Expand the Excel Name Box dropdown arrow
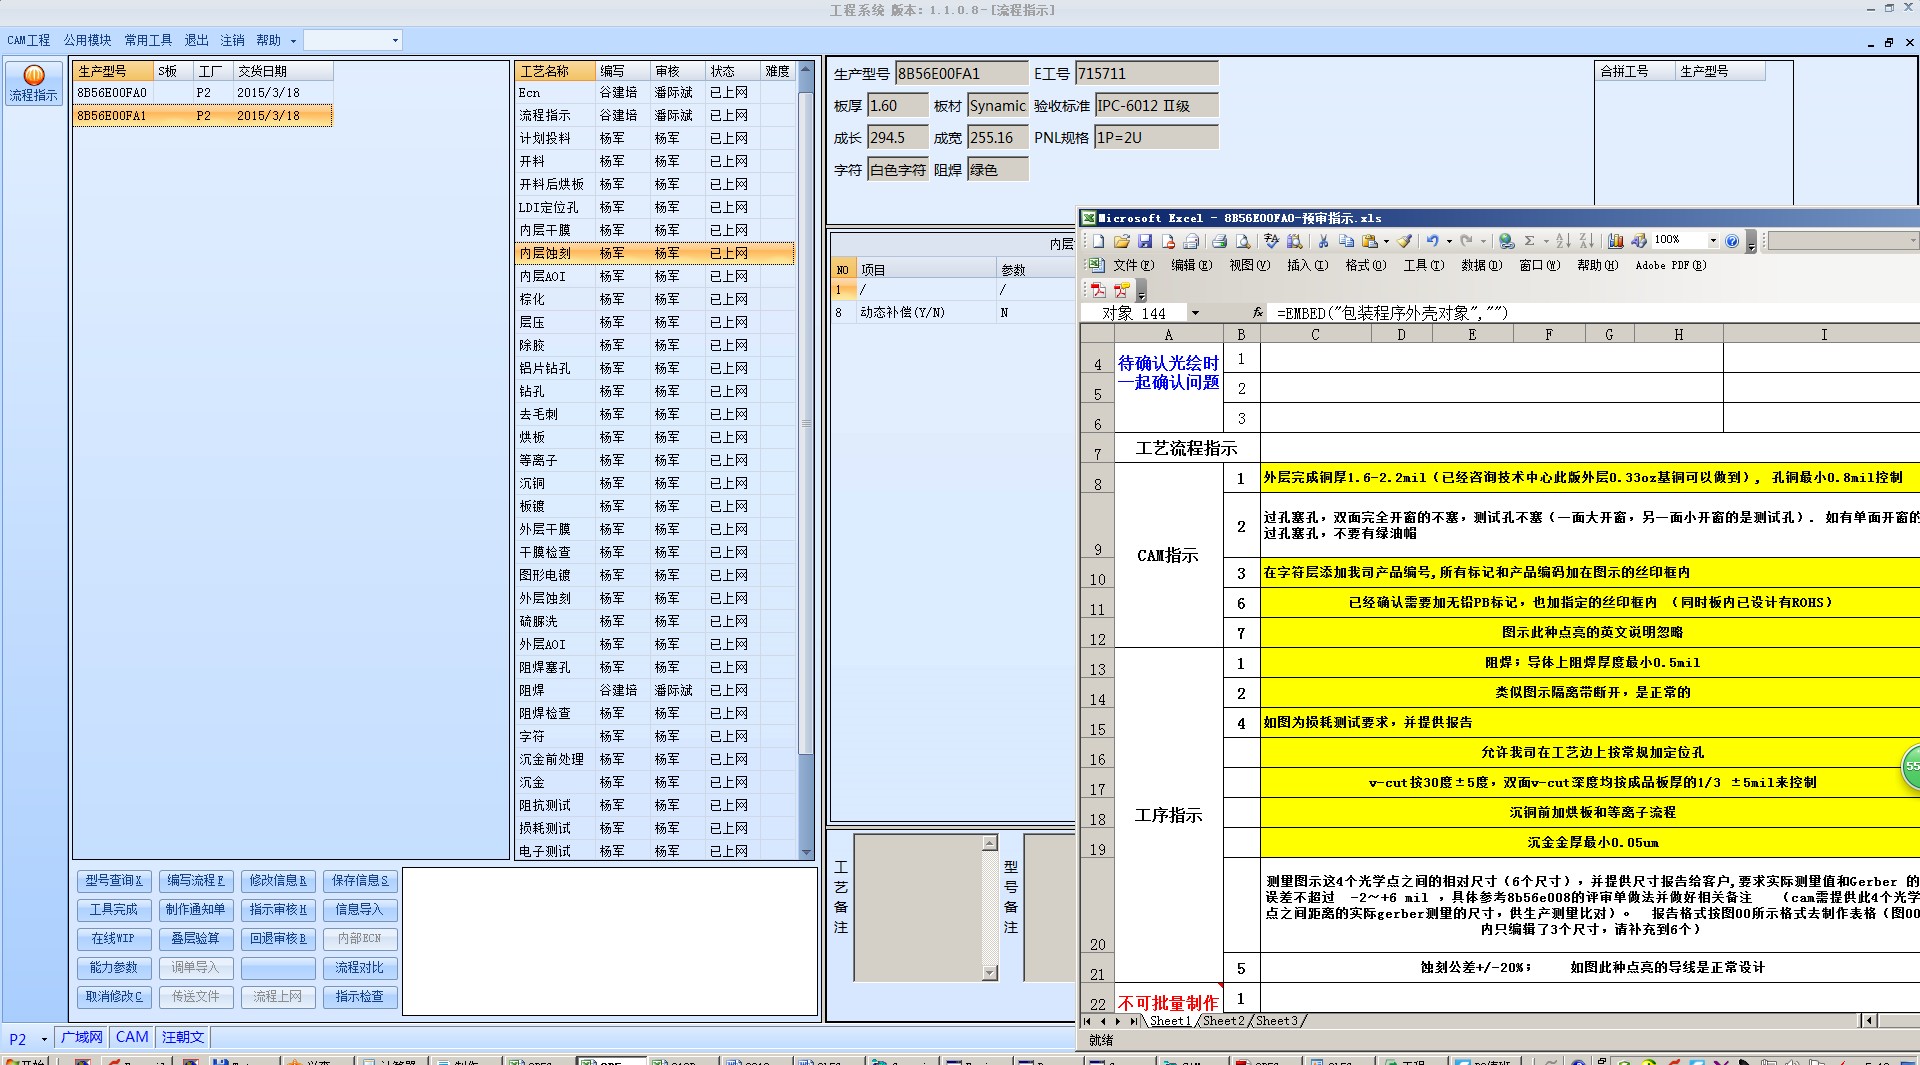 pyautogui.click(x=1194, y=313)
